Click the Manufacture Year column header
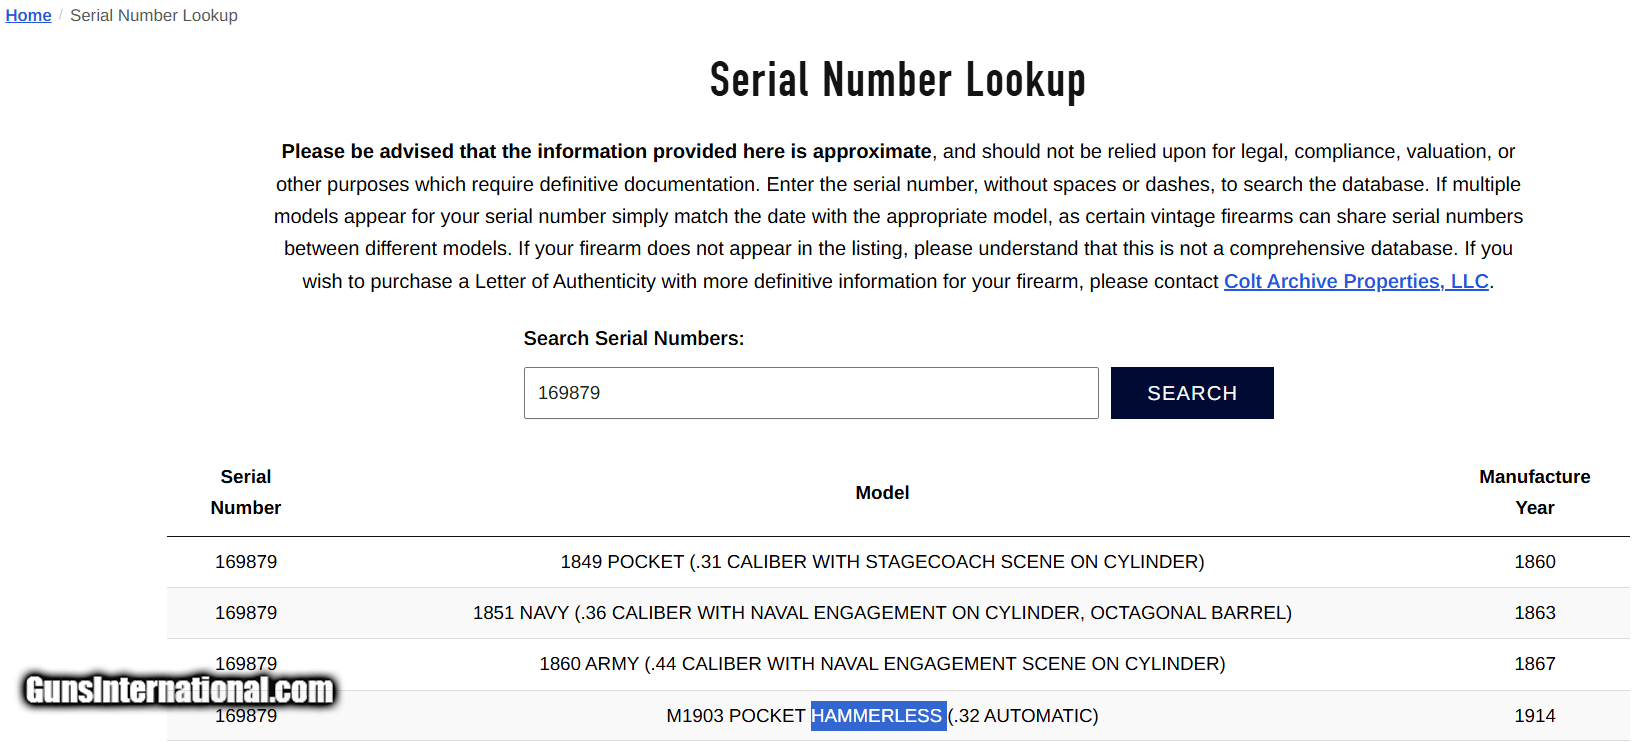This screenshot has height=742, width=1643. (x=1534, y=492)
